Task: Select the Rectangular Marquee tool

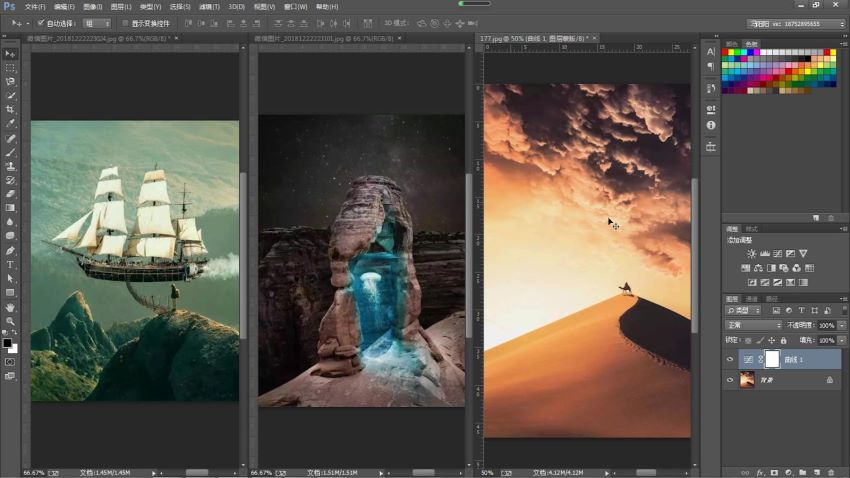Action: pos(10,68)
